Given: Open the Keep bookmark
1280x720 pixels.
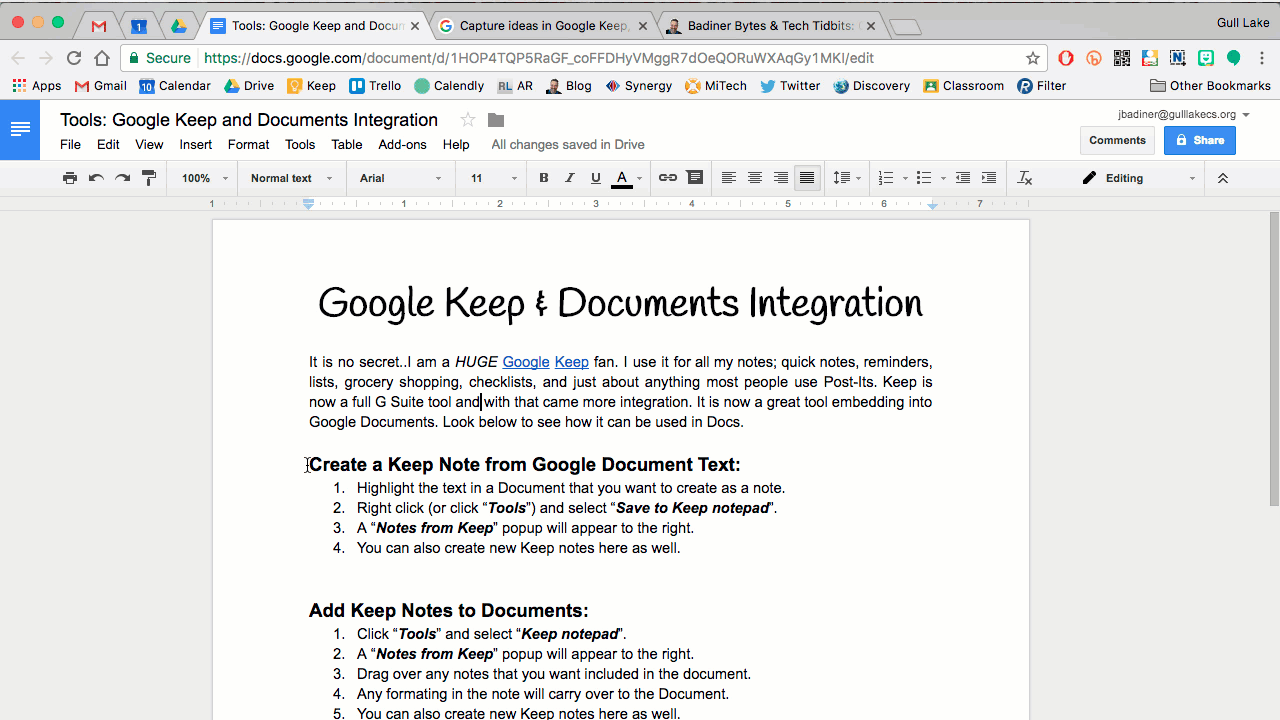Looking at the screenshot, I should 311,86.
